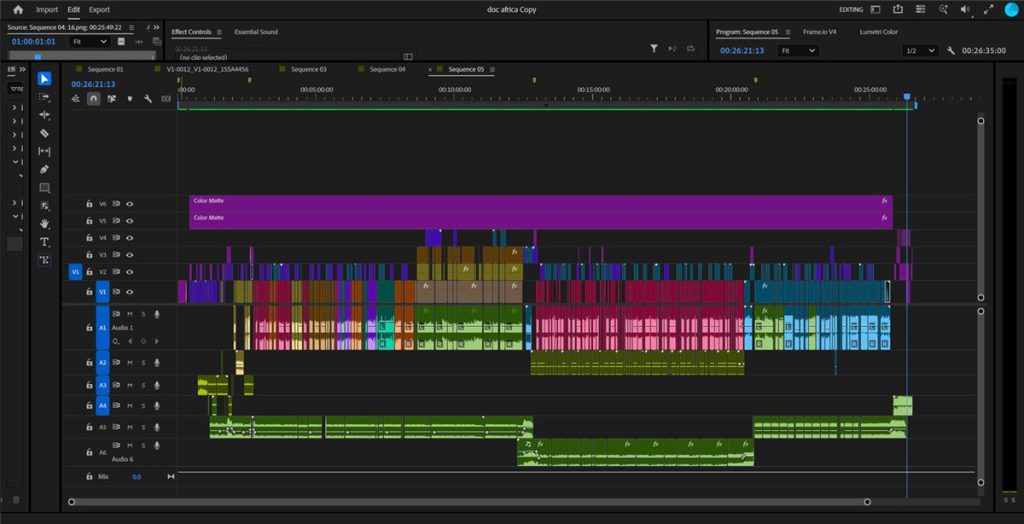Screen dimensions: 1024x524
Task: Switch to Sequence 01 timeline tab
Action: [105, 69]
